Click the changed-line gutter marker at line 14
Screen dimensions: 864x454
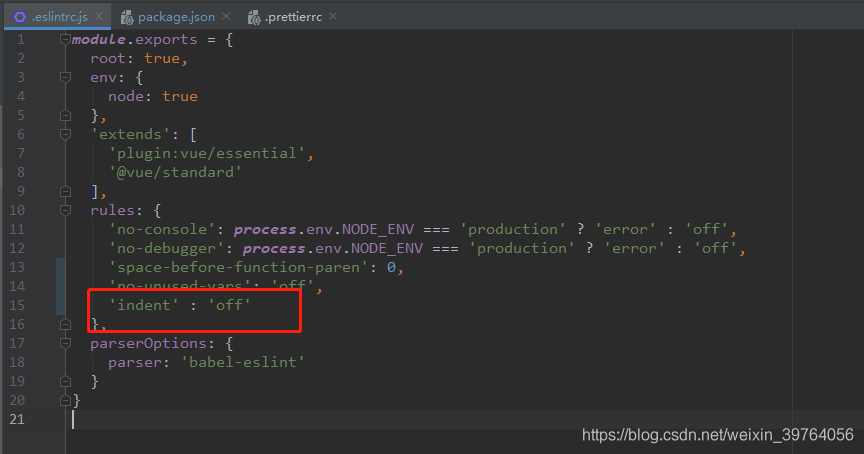click(61, 286)
